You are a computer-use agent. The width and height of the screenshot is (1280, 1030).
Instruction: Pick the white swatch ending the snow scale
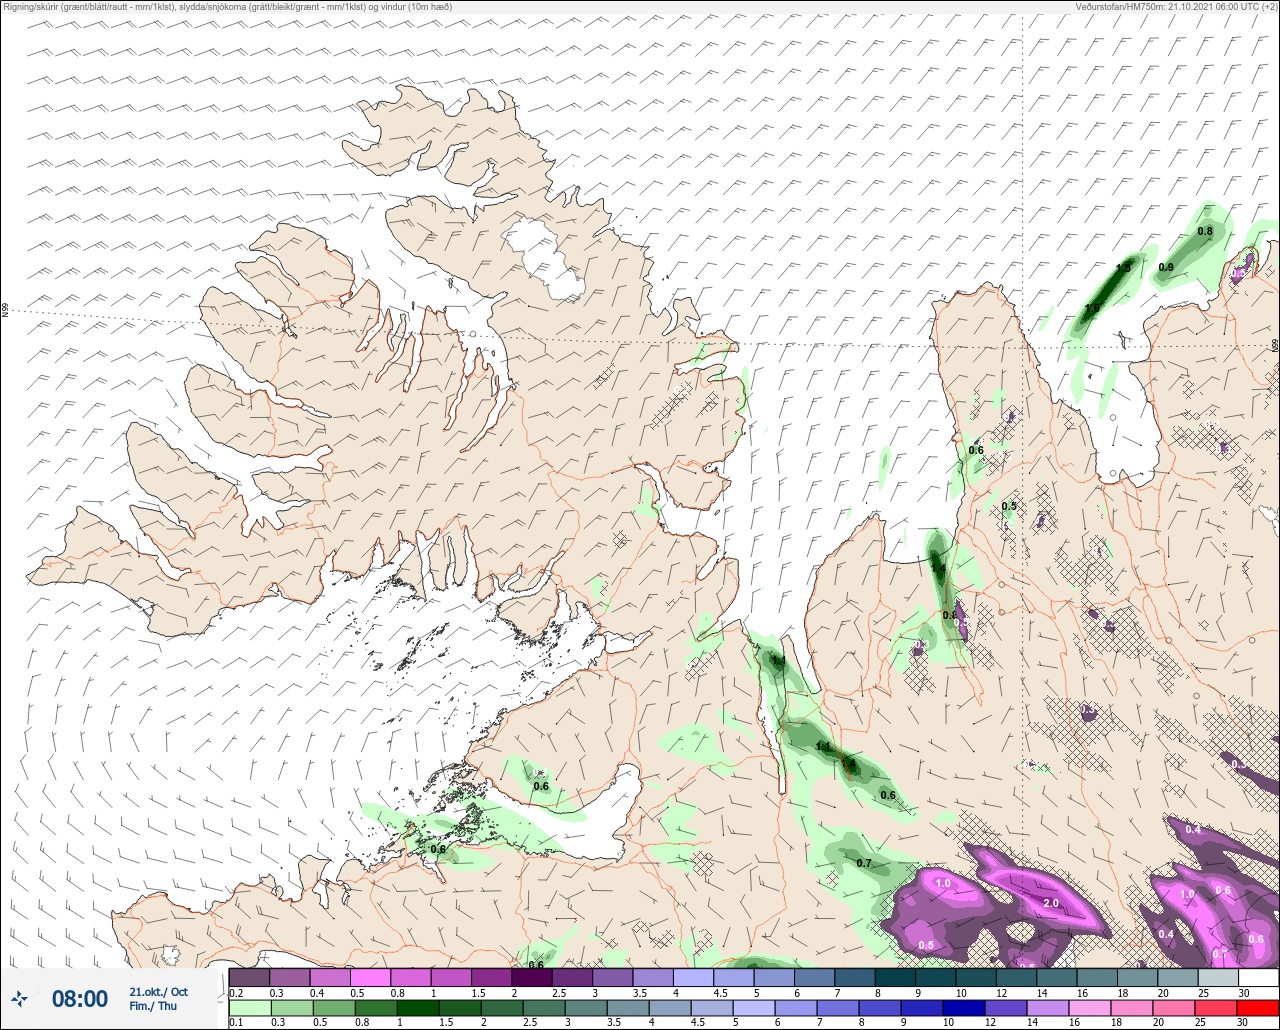click(1257, 977)
